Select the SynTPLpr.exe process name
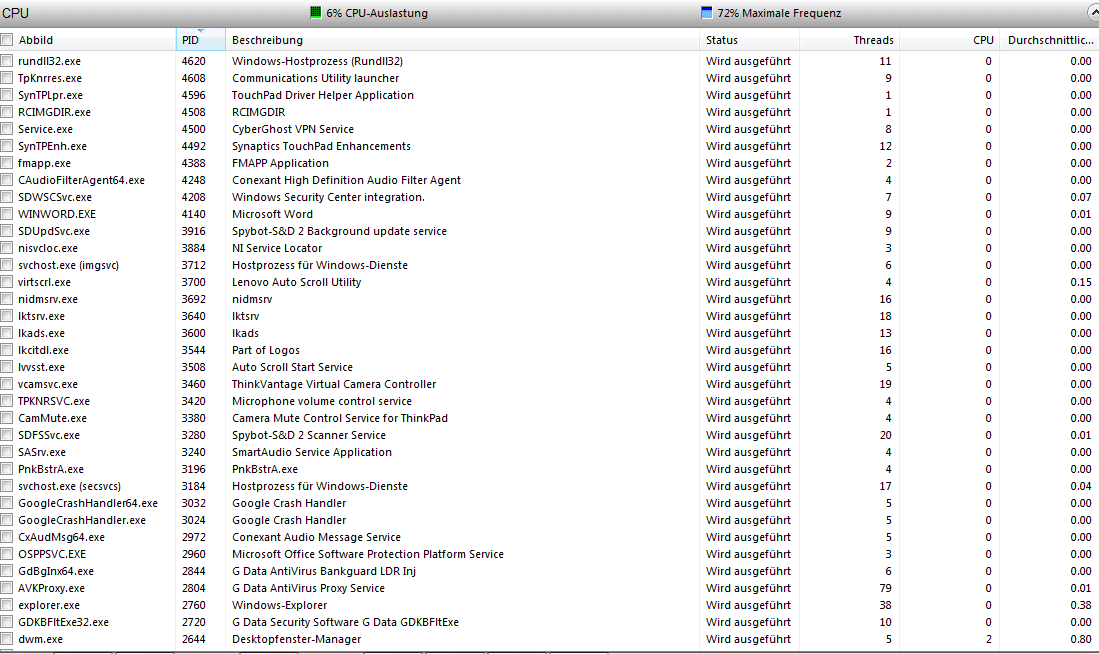This screenshot has width=1099, height=654. click(50, 95)
